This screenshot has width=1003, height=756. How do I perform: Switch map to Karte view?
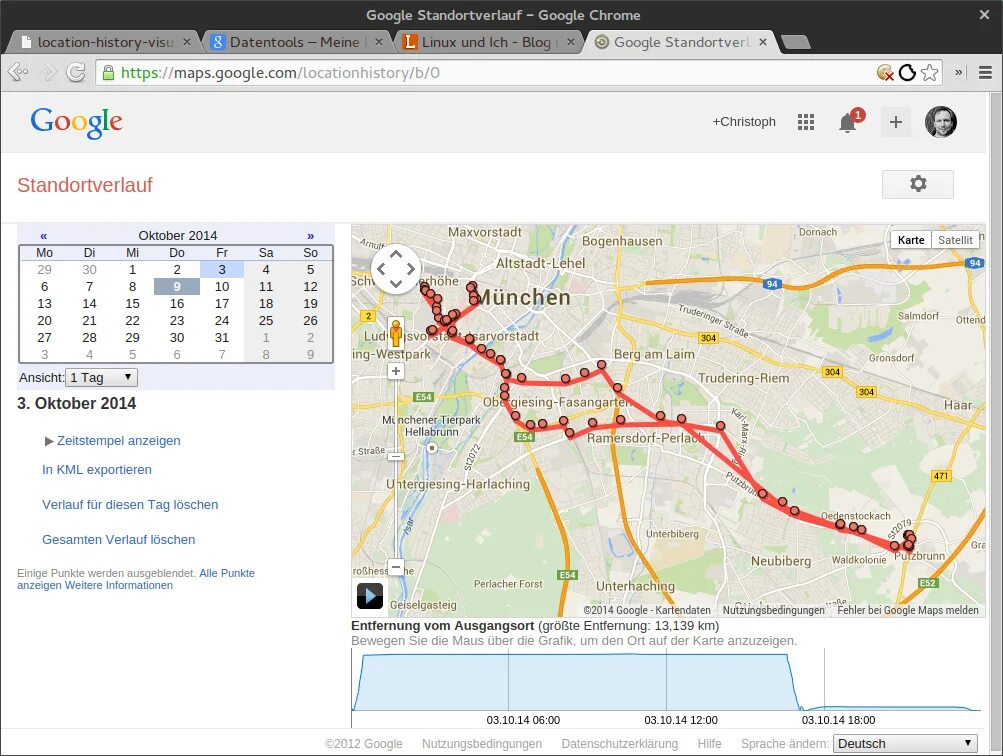tap(911, 240)
